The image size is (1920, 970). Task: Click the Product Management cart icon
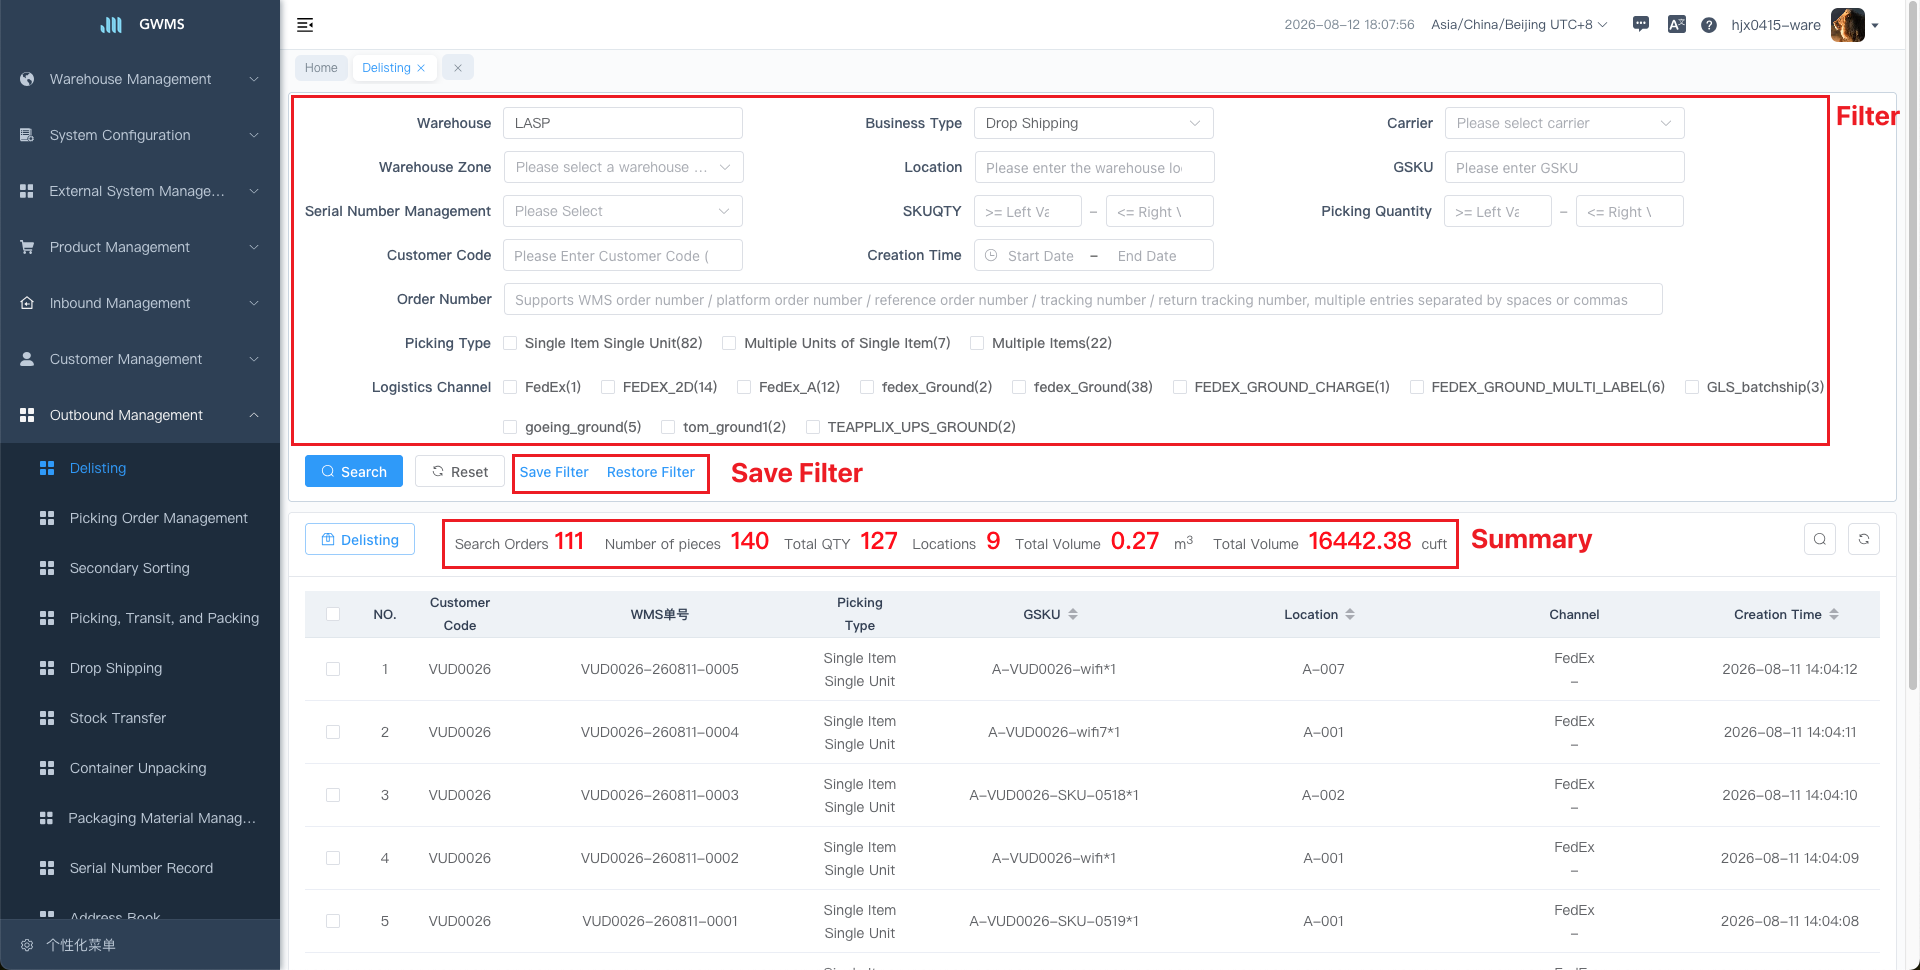[x=27, y=247]
